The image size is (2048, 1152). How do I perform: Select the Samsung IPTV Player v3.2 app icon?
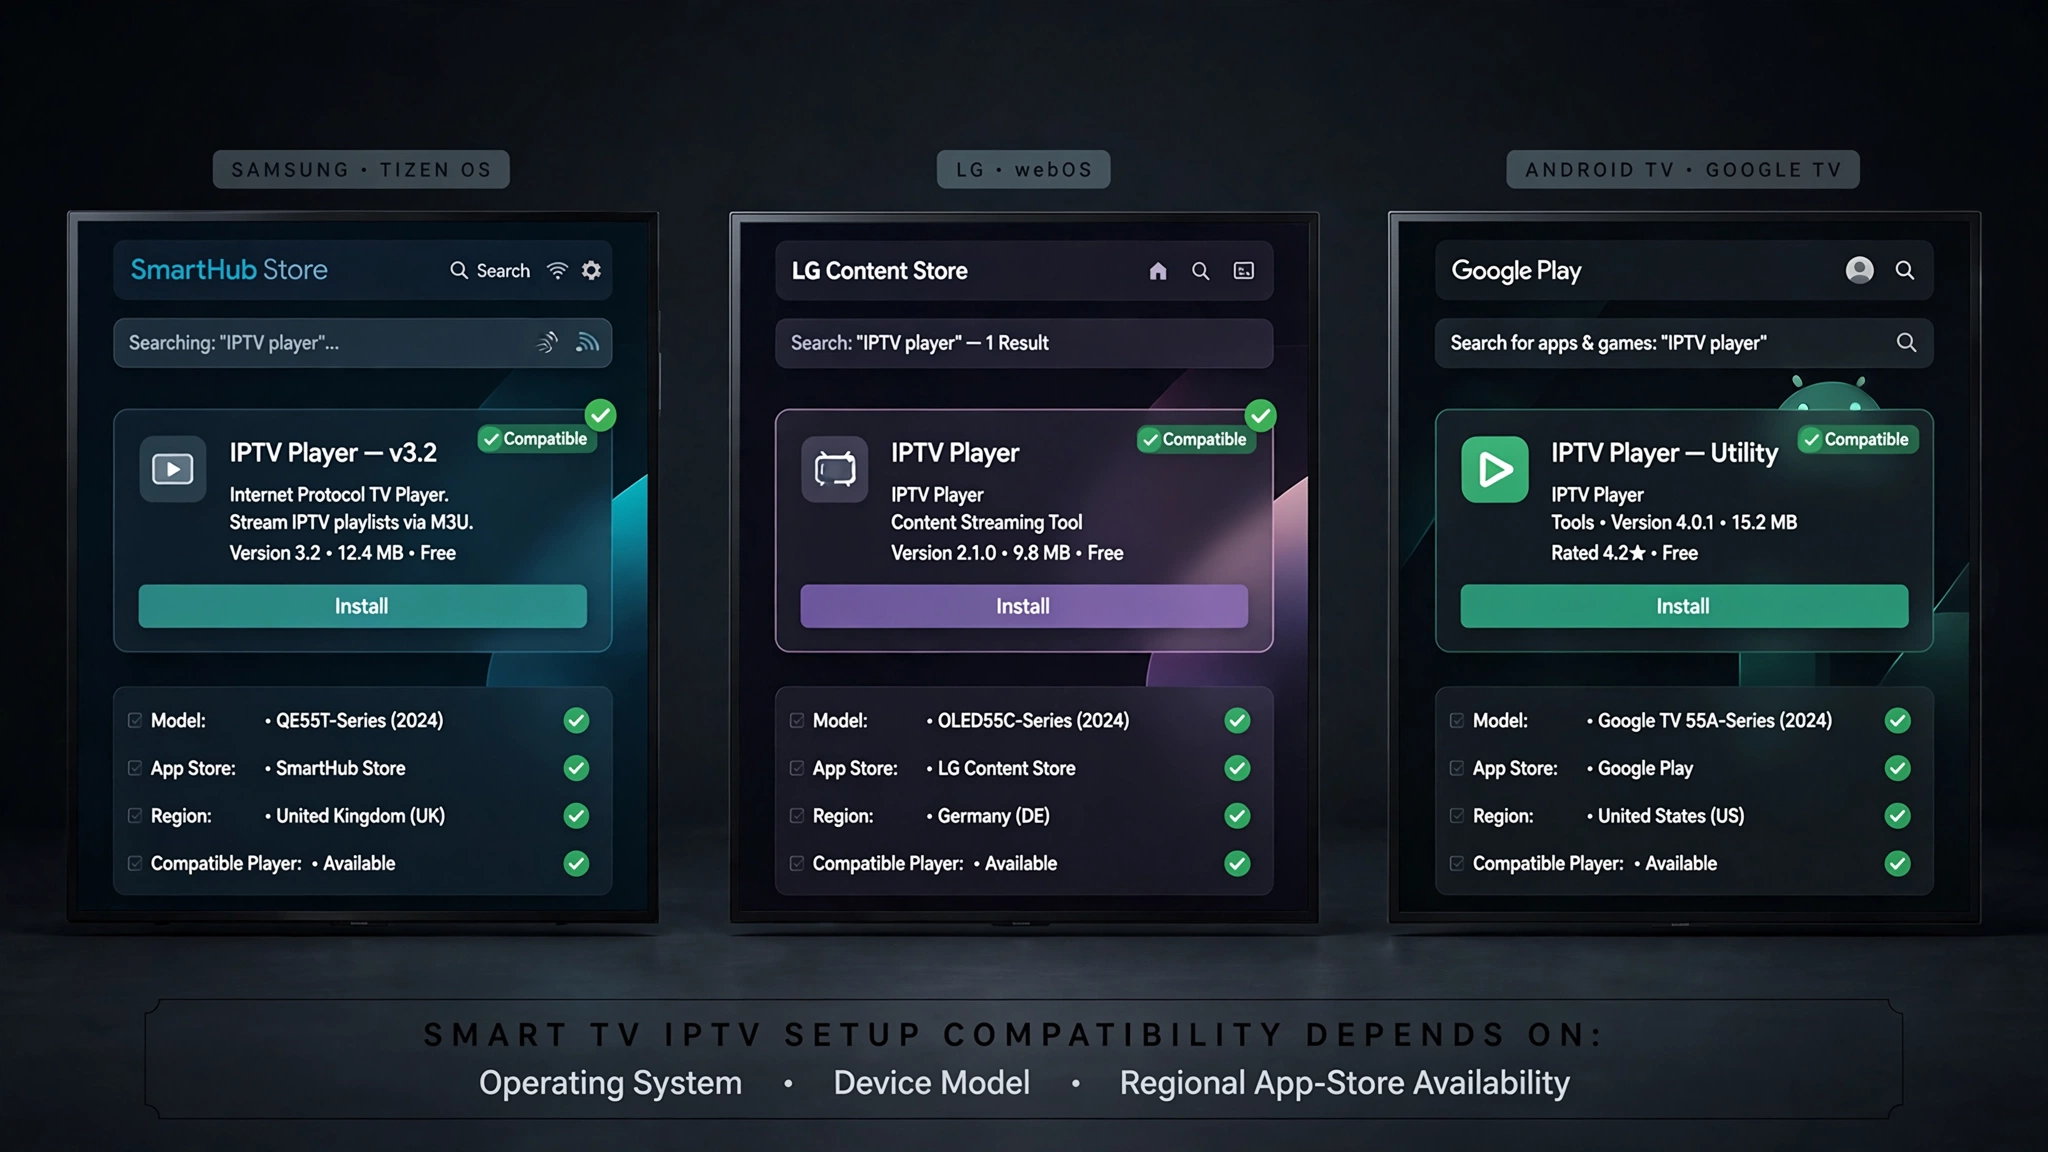[x=173, y=469]
